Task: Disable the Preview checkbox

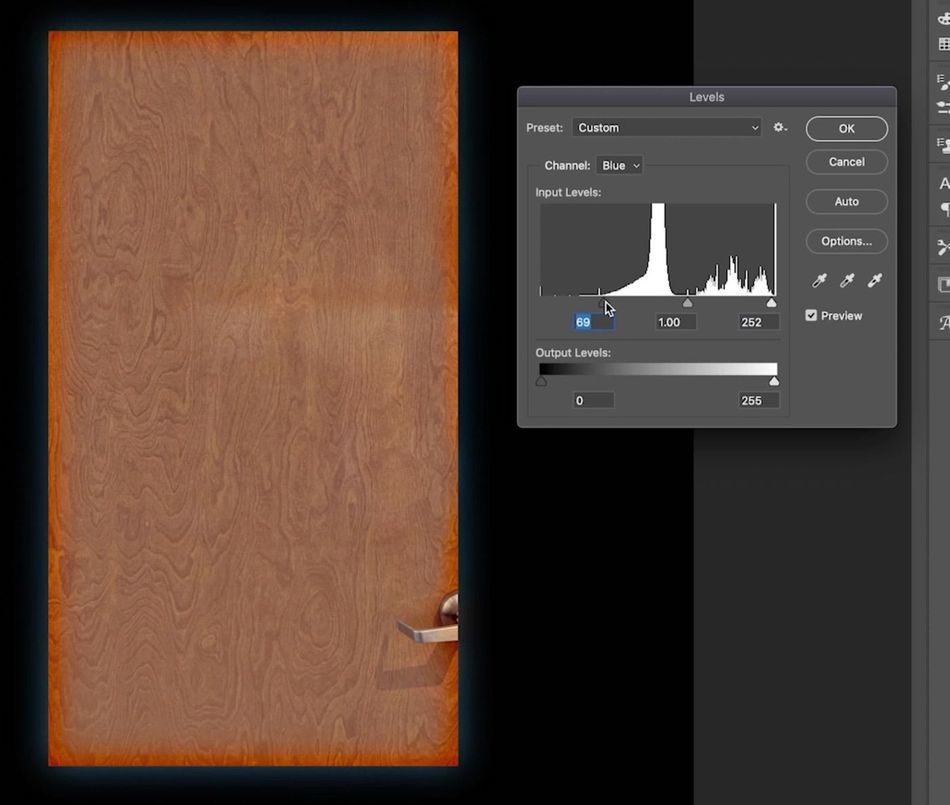Action: 812,315
